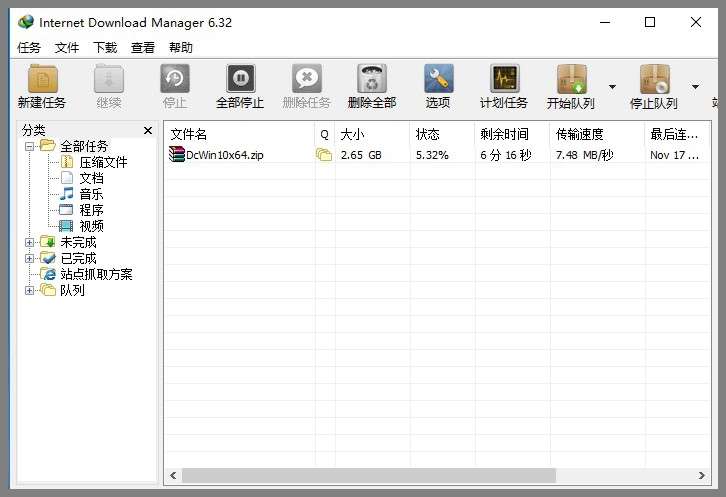Open the 停止队列 dropdown arrow
The height and width of the screenshot is (497, 726).
pyautogui.click(x=695, y=87)
